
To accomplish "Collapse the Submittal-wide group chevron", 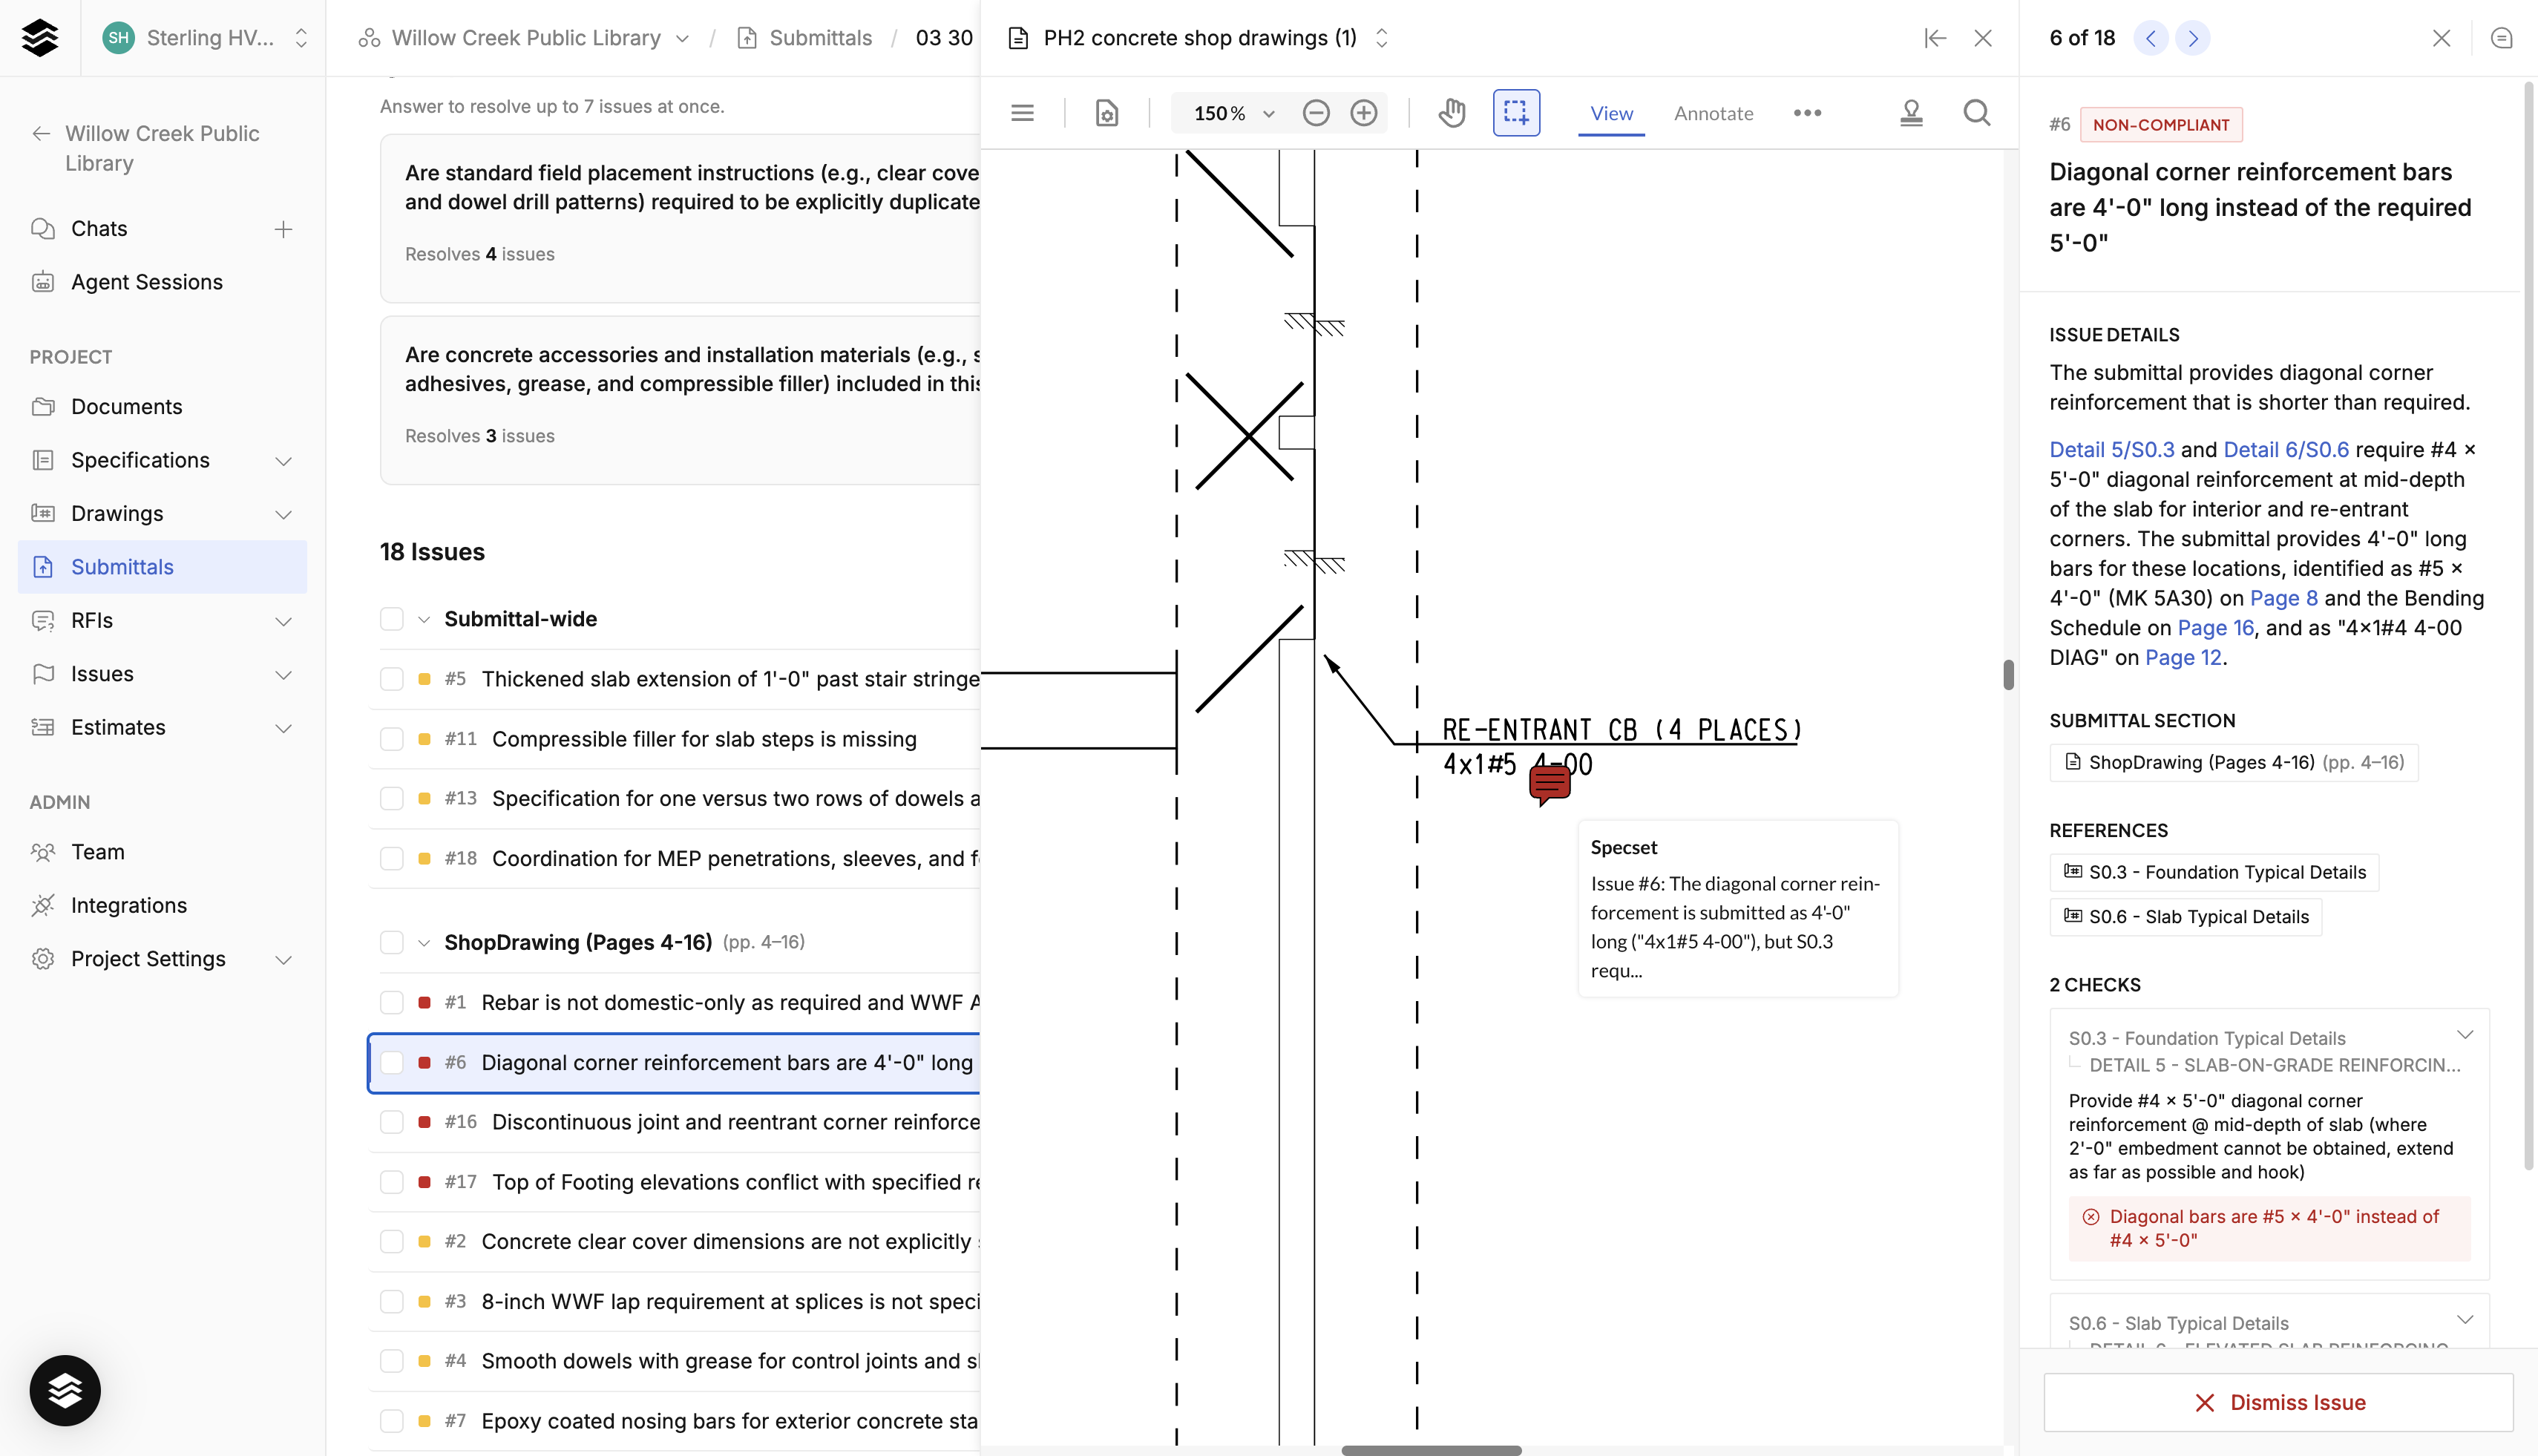I will (x=424, y=620).
